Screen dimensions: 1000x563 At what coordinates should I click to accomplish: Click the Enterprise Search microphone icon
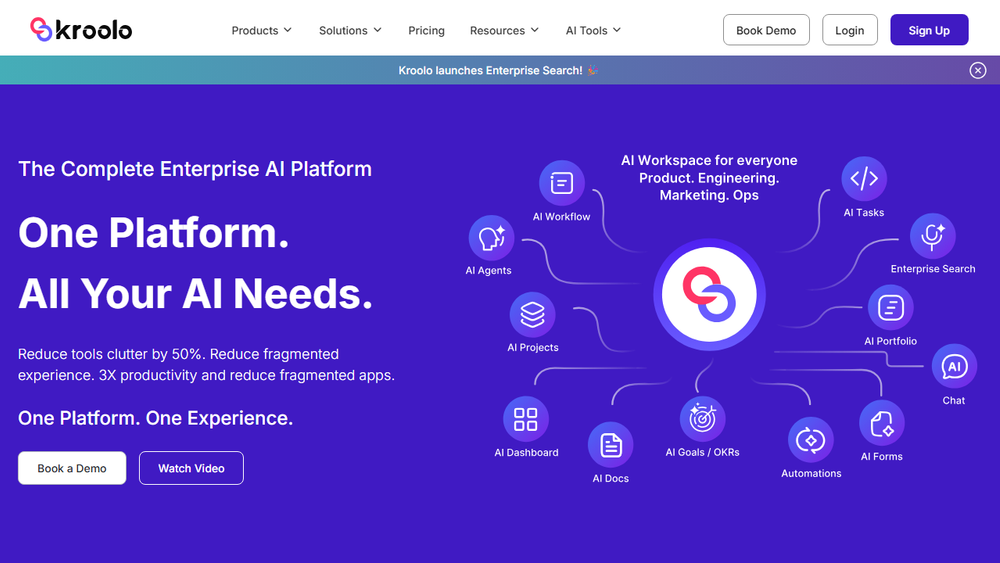coord(932,236)
